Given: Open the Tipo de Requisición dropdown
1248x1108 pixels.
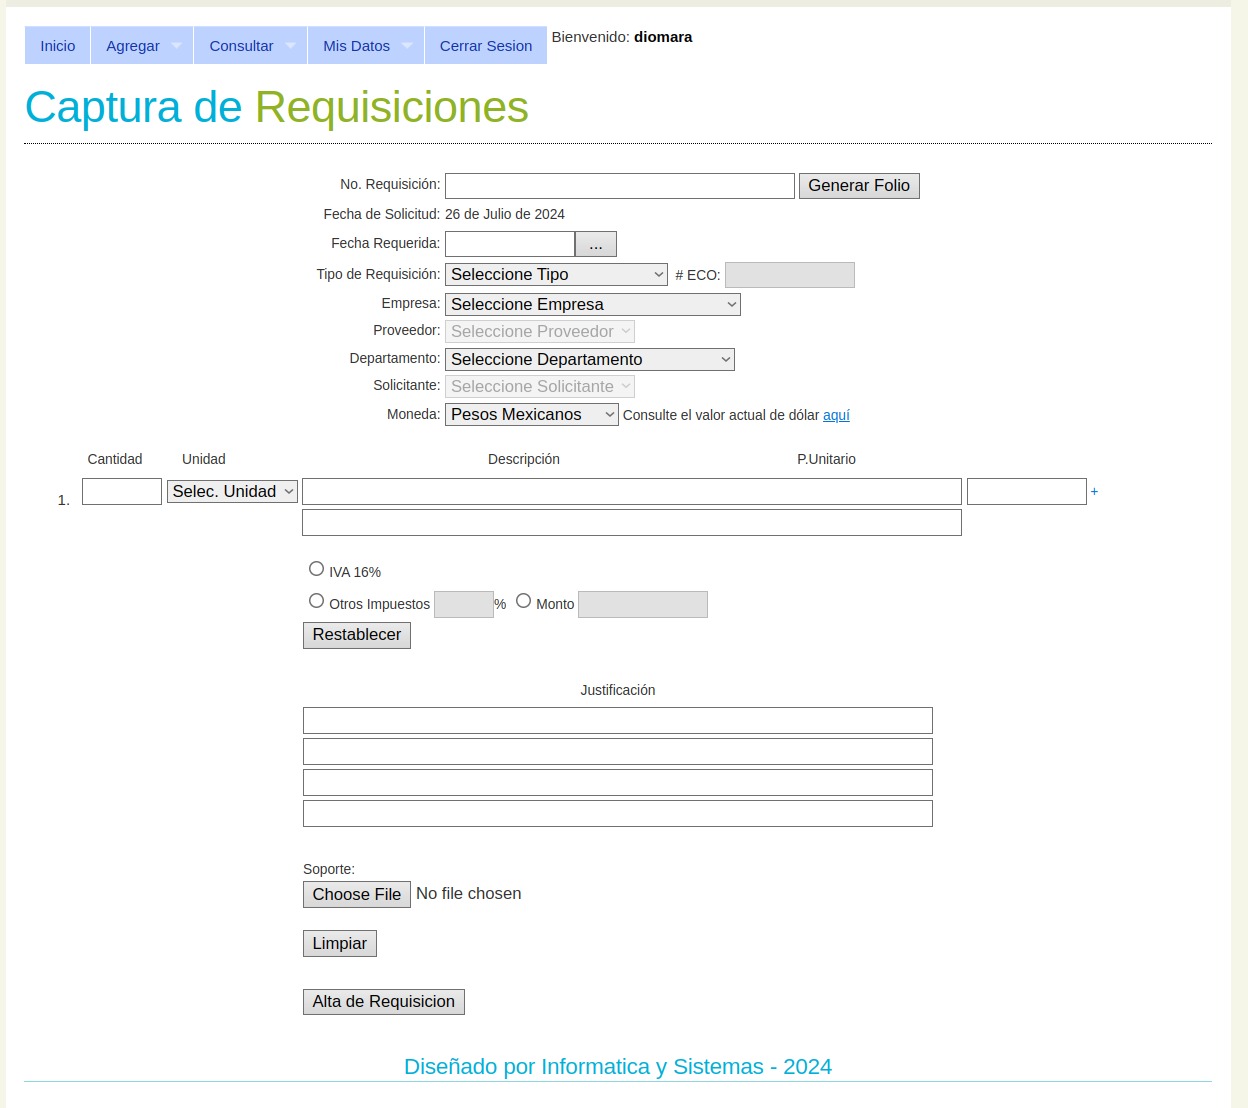Looking at the screenshot, I should [x=556, y=275].
